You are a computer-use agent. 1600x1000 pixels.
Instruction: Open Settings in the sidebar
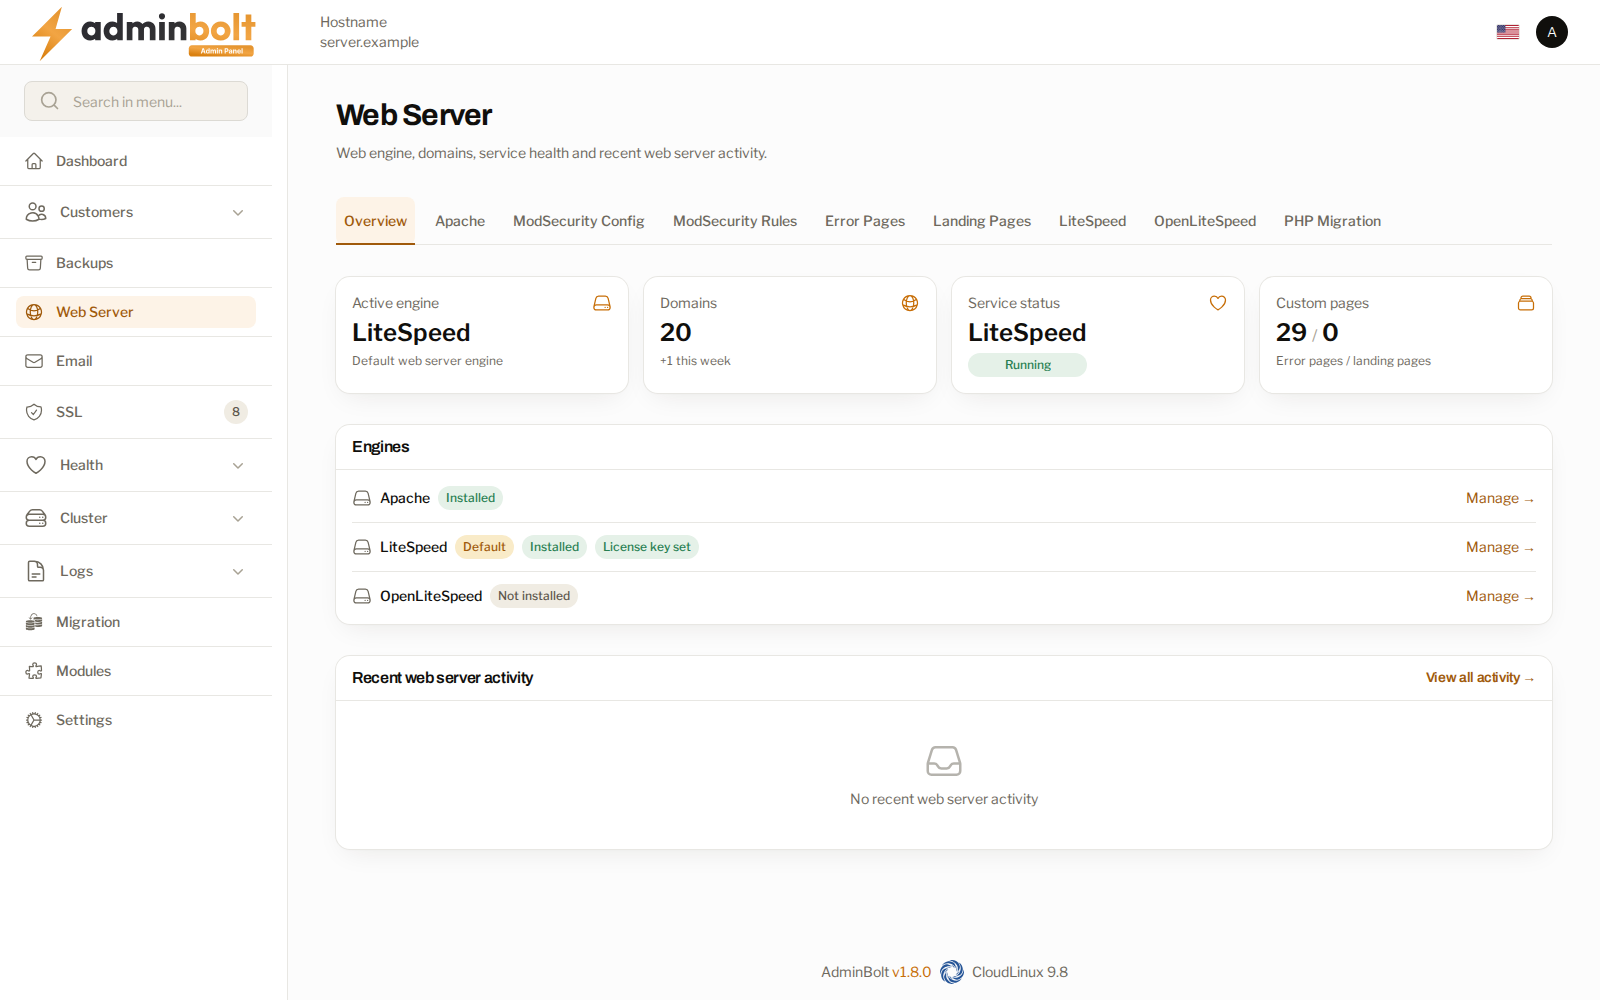(x=136, y=720)
